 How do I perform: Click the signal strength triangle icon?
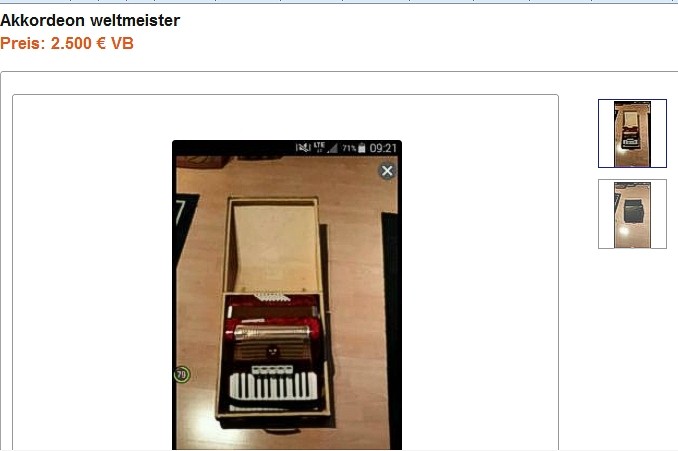pyautogui.click(x=333, y=148)
